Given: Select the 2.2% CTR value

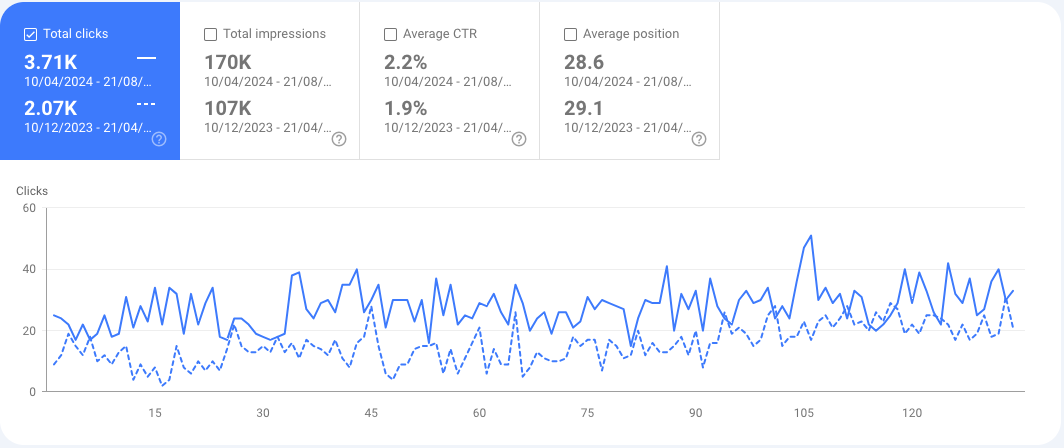Looking at the screenshot, I should coord(406,63).
